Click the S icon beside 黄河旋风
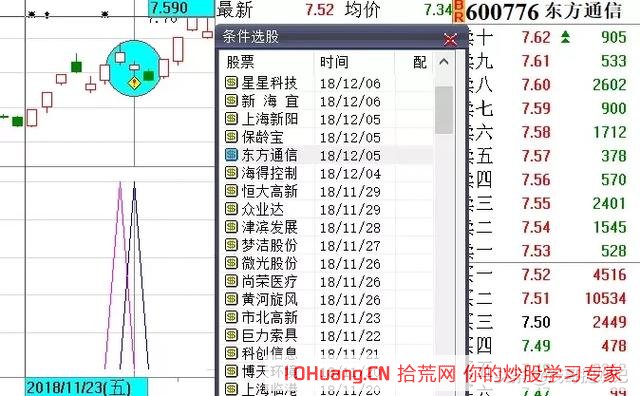The image size is (640, 396). [x=231, y=299]
